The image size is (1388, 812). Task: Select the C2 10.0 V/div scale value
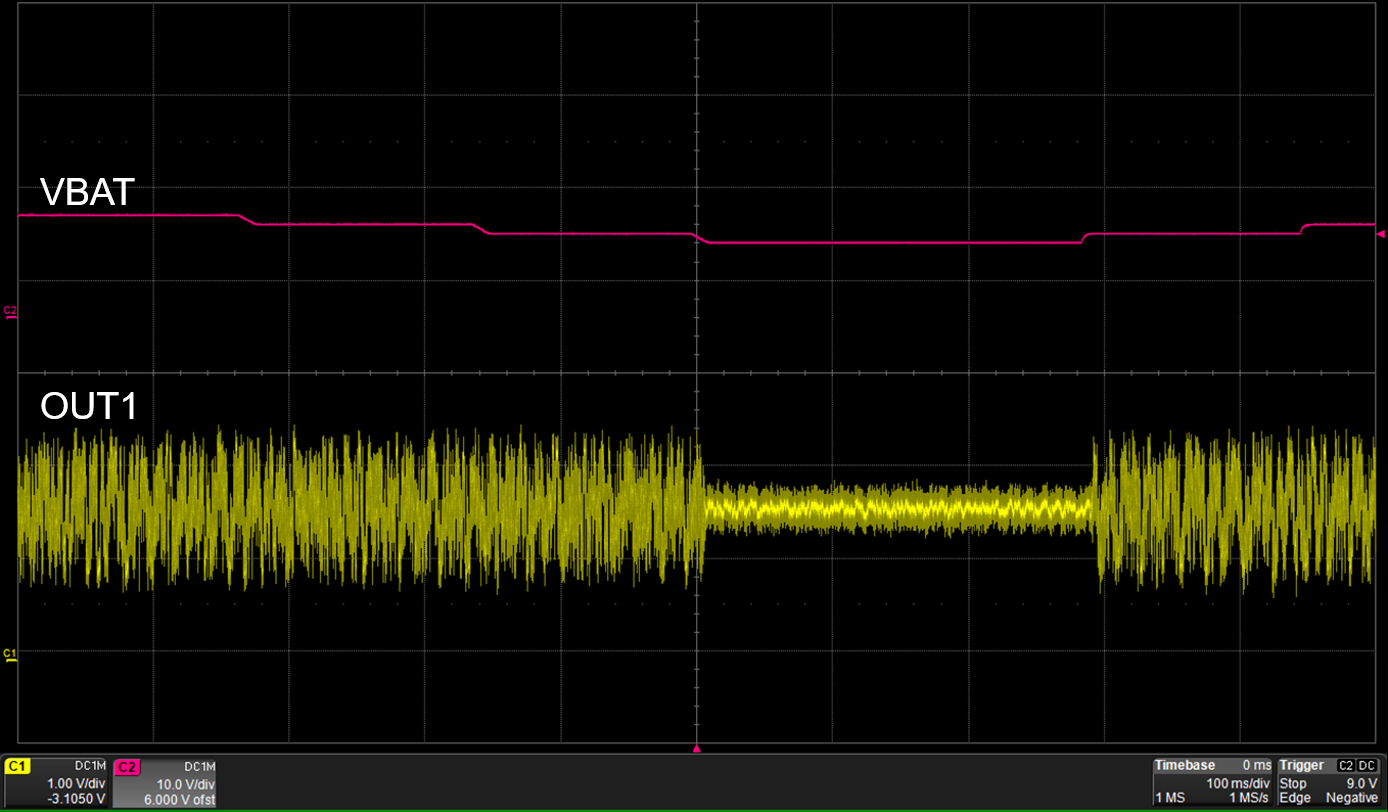click(187, 783)
